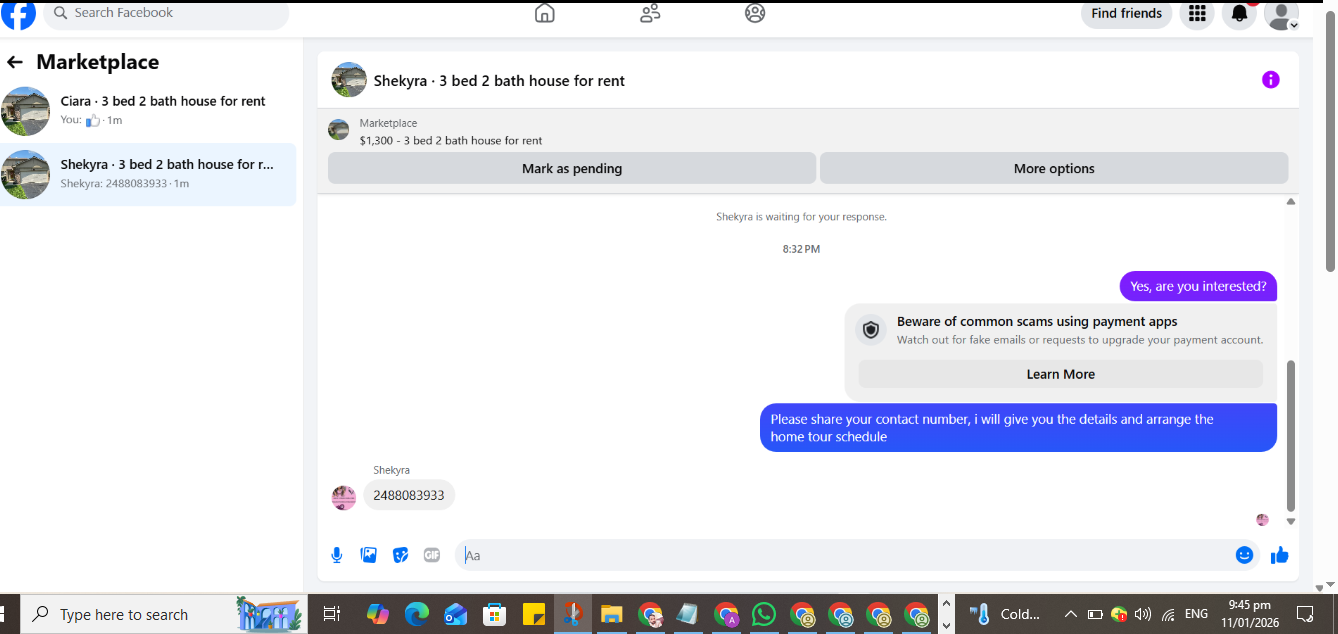1338x634 pixels.
Task: Click Mark as pending
Action: coord(572,168)
